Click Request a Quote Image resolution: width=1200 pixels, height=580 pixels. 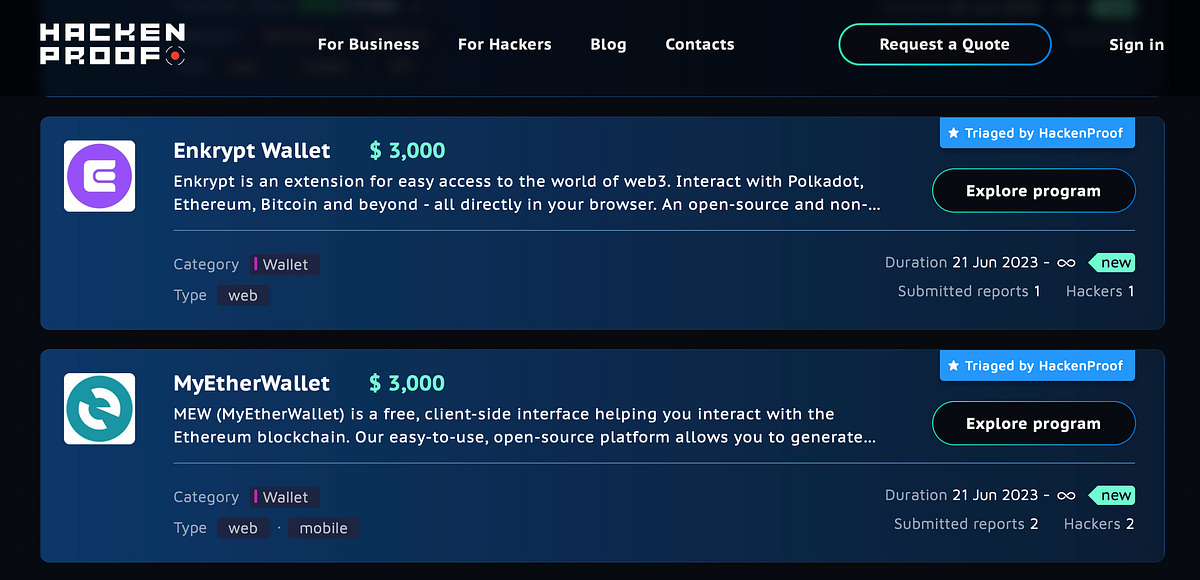coord(944,44)
